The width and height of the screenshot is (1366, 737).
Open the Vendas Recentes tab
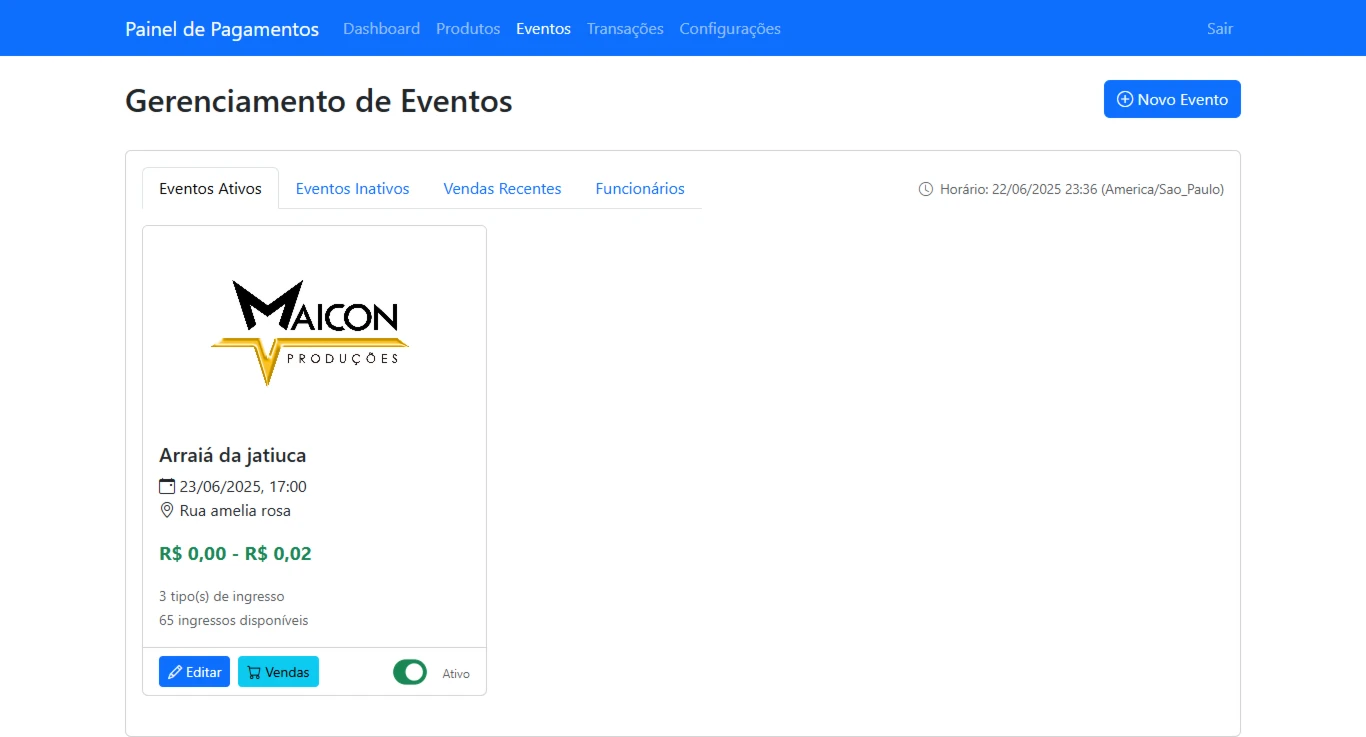[x=502, y=188]
